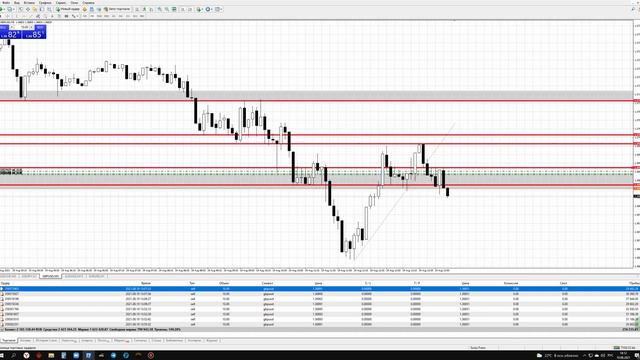Sort orders by Символ column header
640x360 pixels.
[x=268, y=283]
